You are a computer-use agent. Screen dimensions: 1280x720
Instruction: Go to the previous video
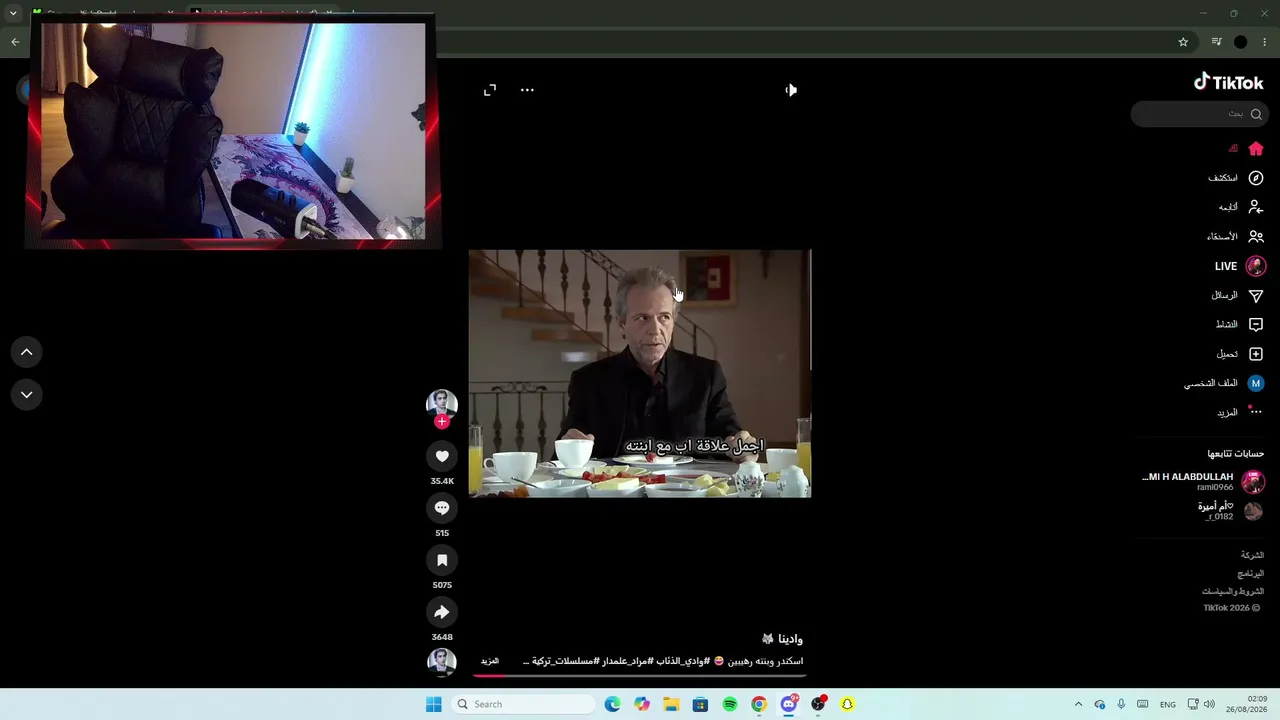point(27,352)
